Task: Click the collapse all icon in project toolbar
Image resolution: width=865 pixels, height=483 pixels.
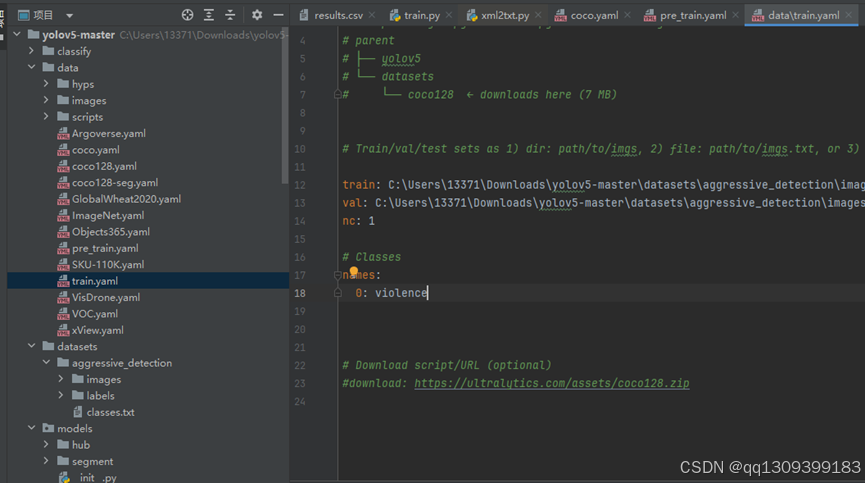Action: [229, 15]
